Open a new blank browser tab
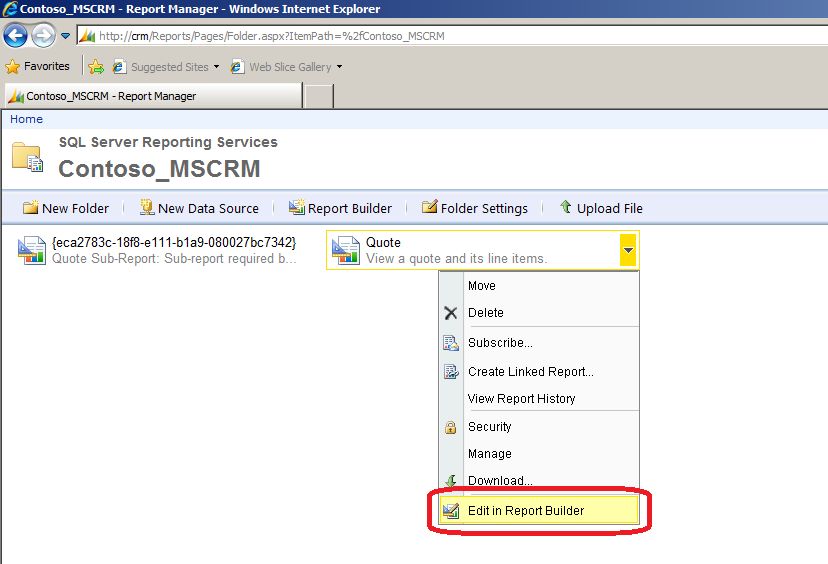 click(x=319, y=96)
